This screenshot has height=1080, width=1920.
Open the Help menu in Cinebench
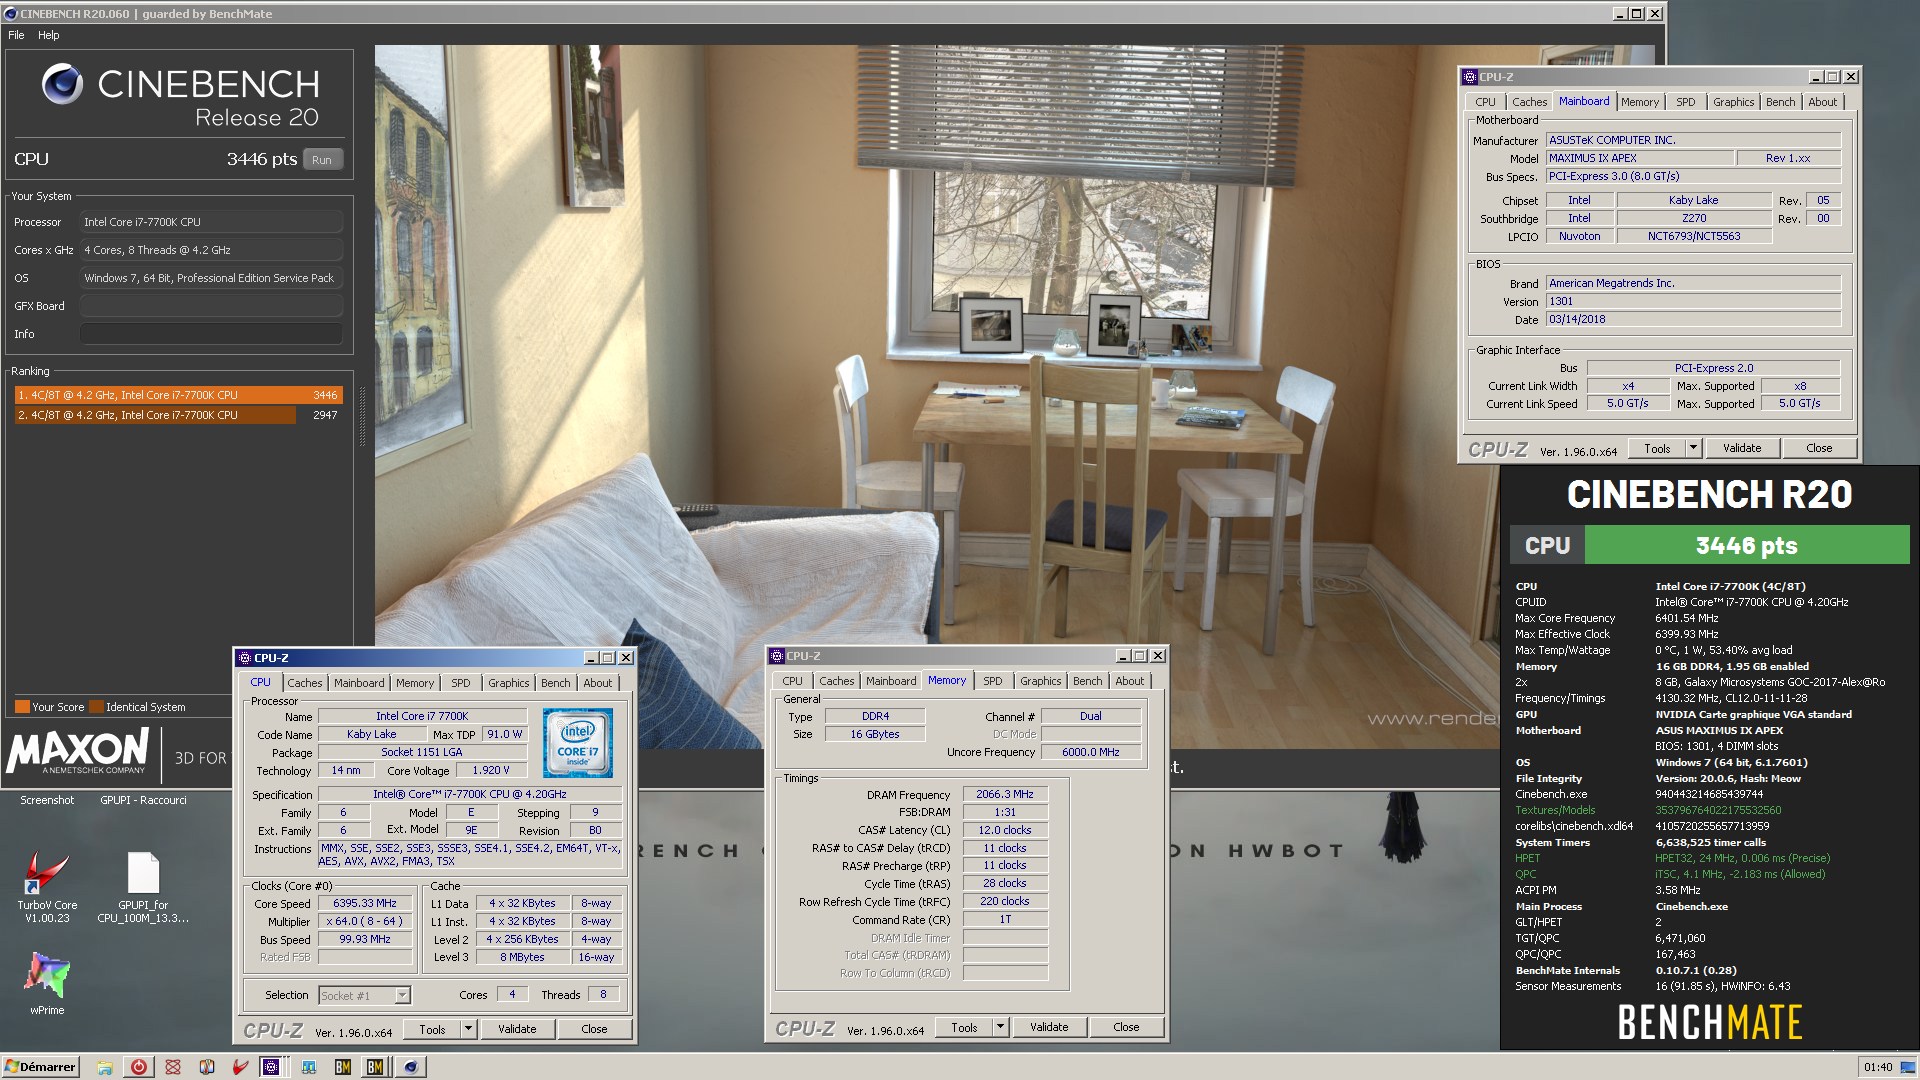[49, 35]
